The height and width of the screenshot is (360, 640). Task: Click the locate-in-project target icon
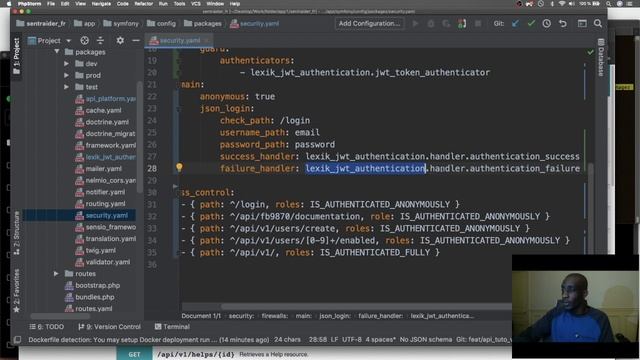84,40
